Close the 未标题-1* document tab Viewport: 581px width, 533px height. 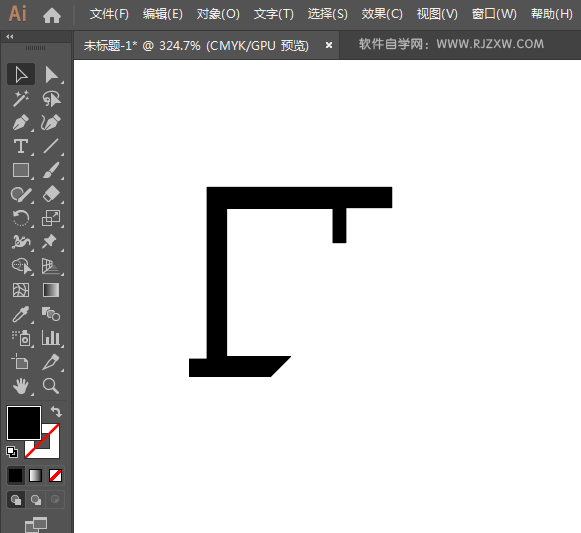(x=329, y=45)
